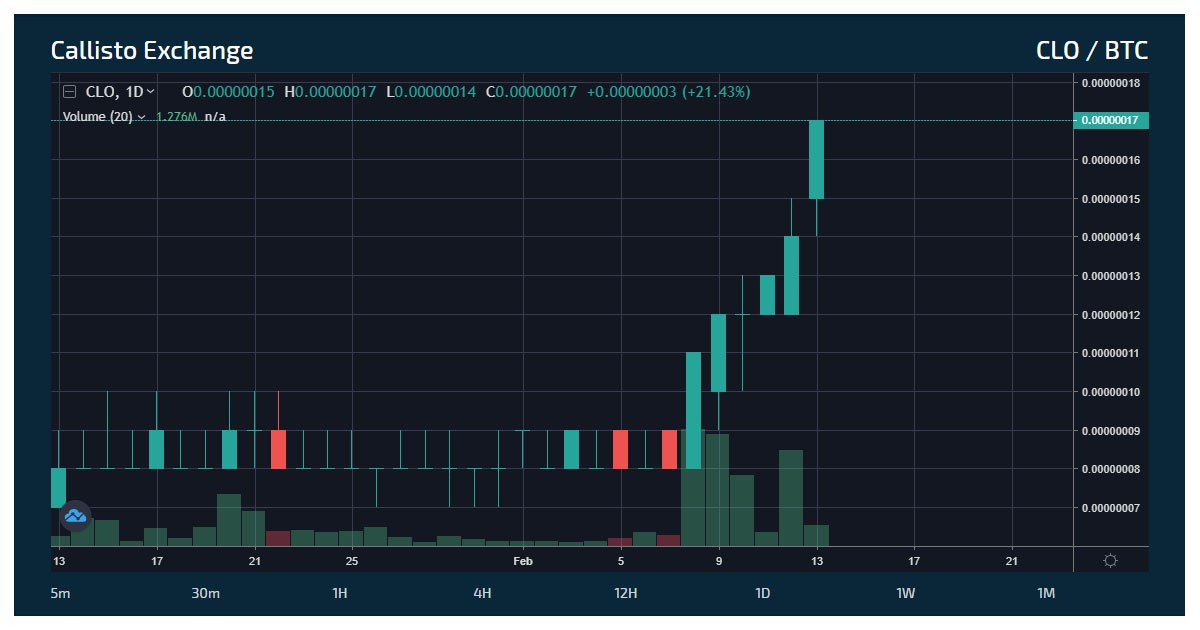1200x630 pixels.
Task: Collapse the CLO legend box icon
Action: click(69, 92)
